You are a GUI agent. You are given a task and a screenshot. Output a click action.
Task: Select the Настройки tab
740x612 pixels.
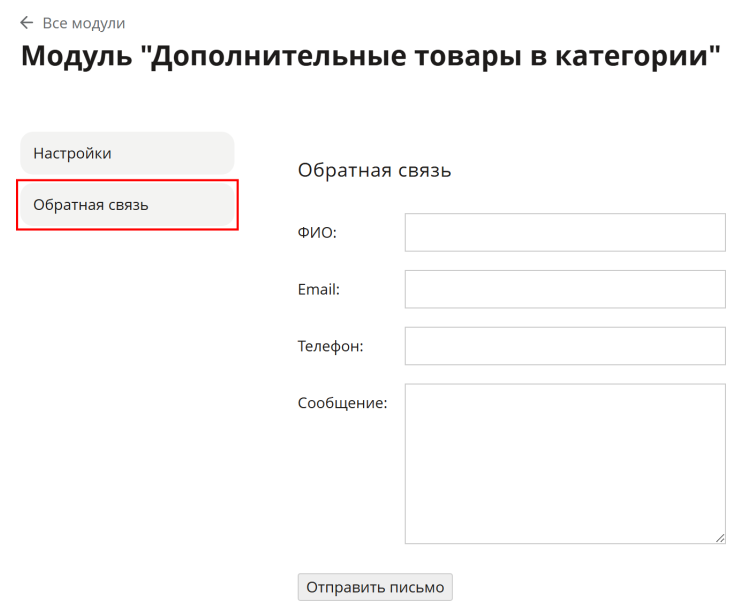click(127, 153)
